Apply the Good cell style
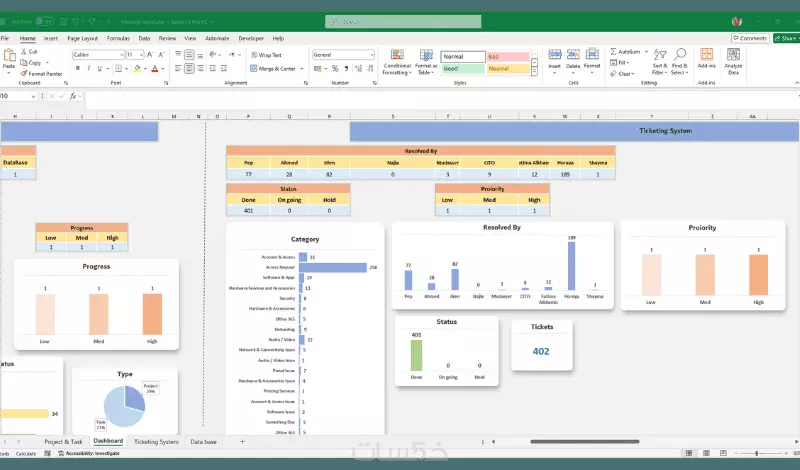Screen dimensions: 800x470 tap(462, 68)
